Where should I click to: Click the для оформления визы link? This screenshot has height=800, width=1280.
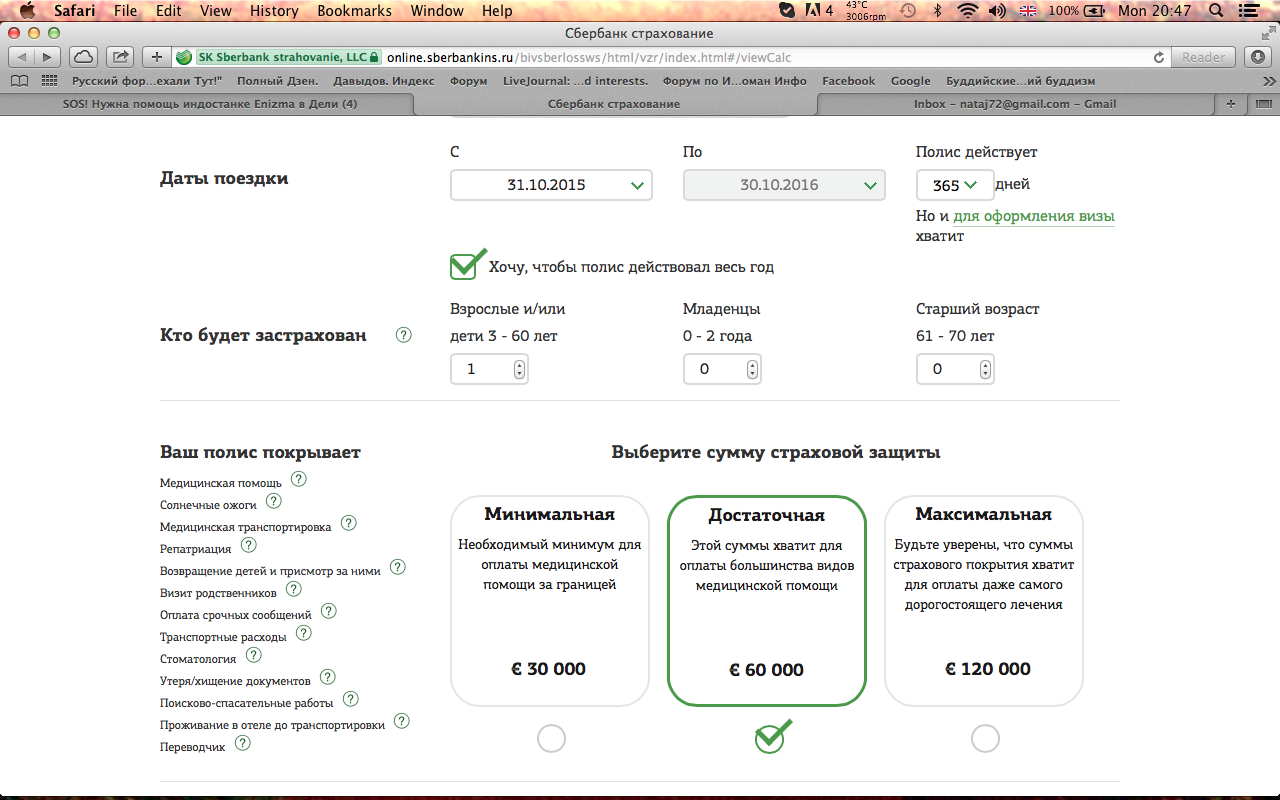click(1033, 216)
